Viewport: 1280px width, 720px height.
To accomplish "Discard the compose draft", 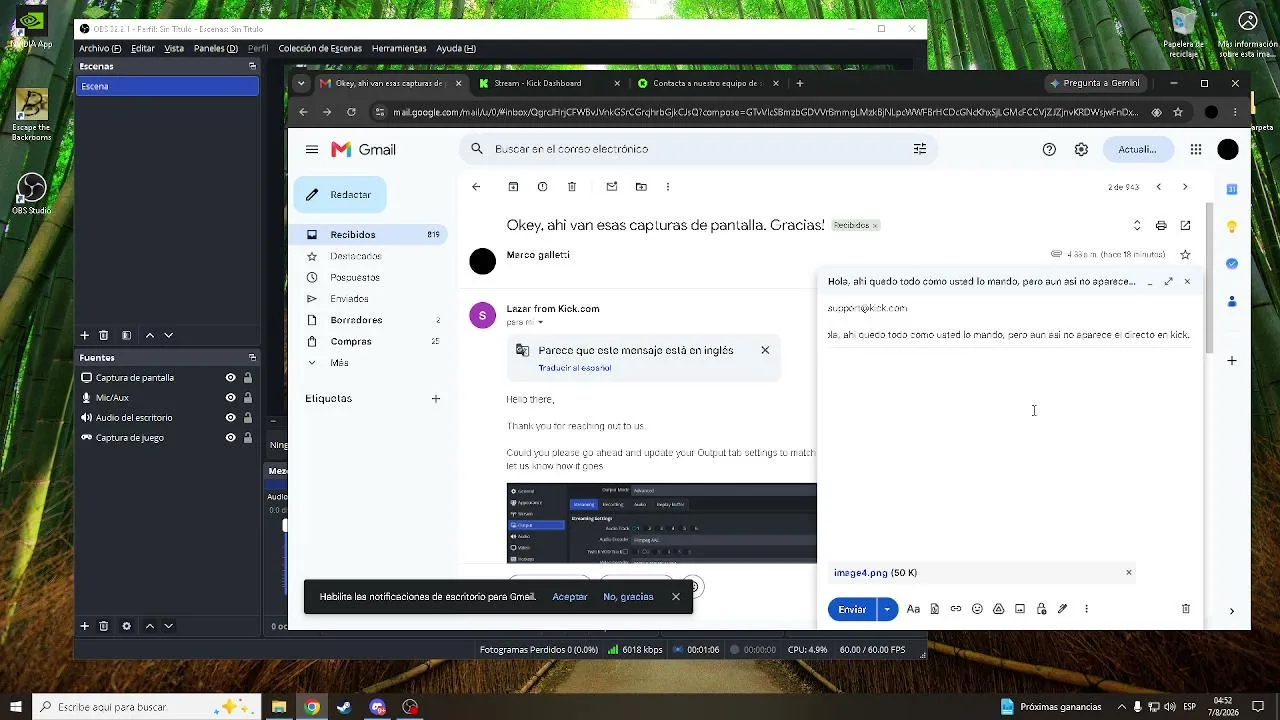I will pos(1186,609).
